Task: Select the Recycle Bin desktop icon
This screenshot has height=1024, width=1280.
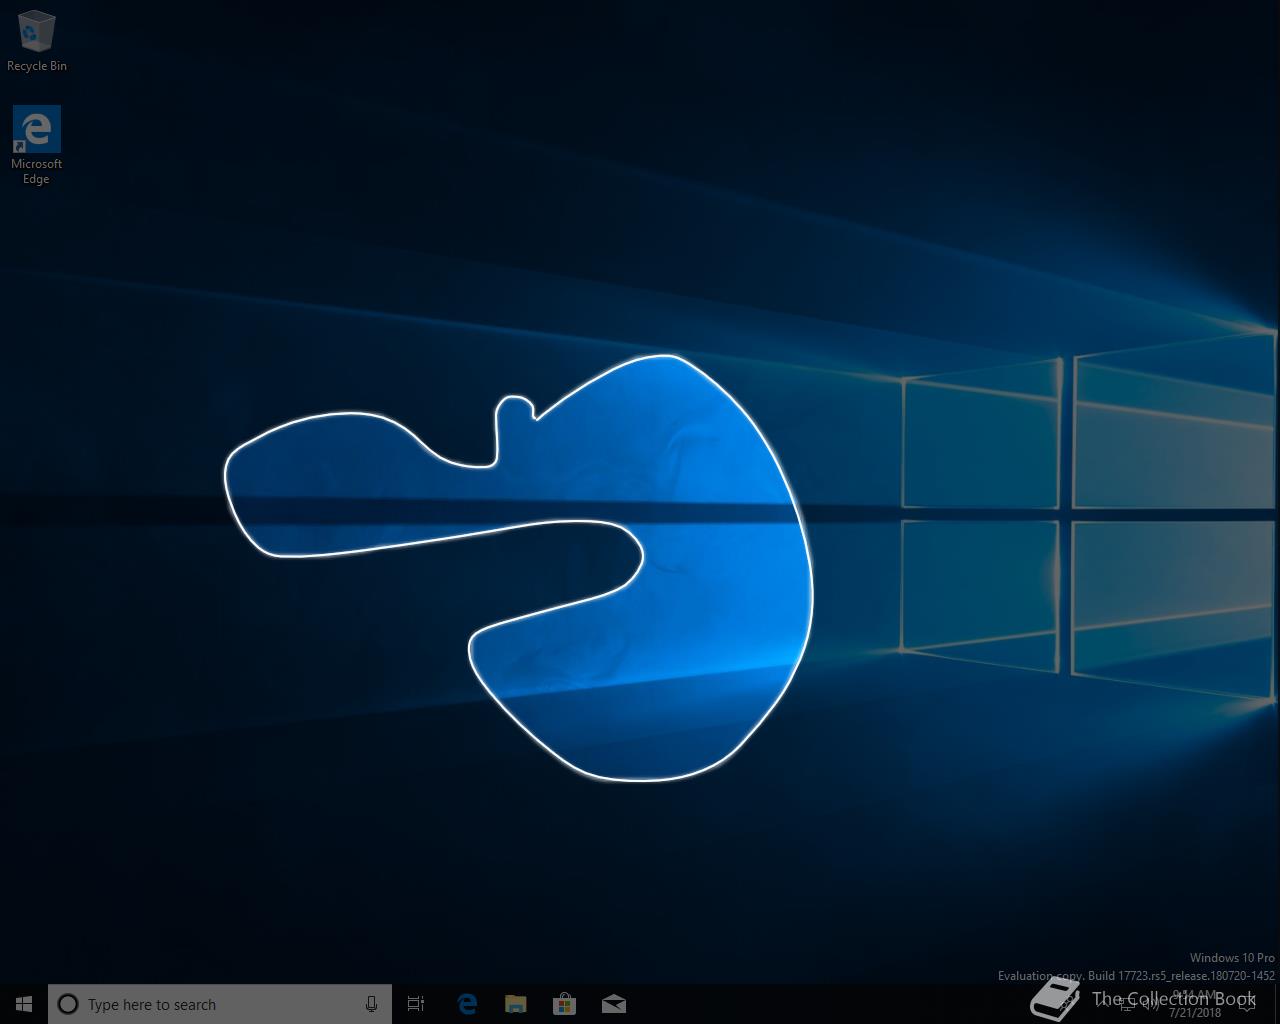Action: pyautogui.click(x=37, y=41)
